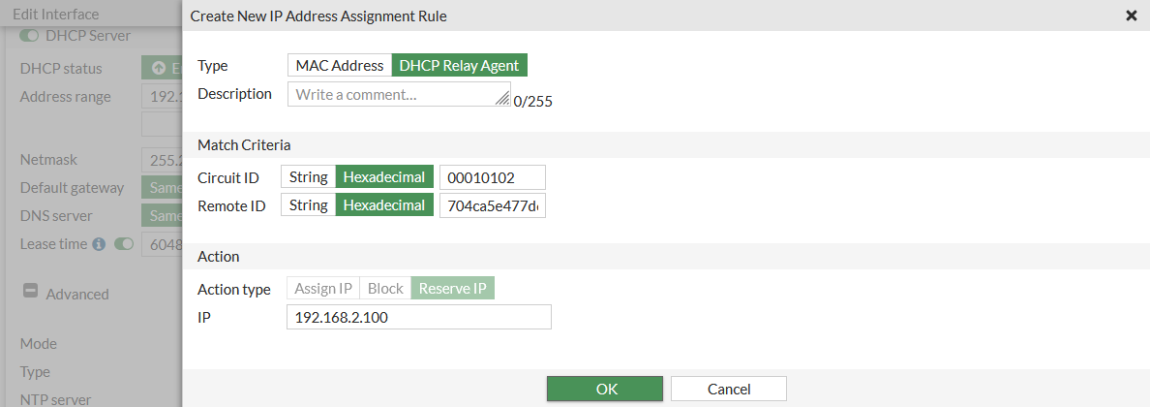Choose the Reserve IP action type
1150x407 pixels.
[453, 289]
